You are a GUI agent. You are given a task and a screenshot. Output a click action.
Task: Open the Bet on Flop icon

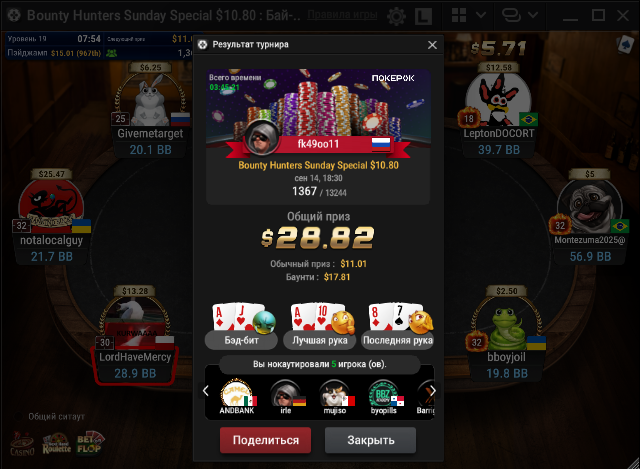click(x=91, y=443)
